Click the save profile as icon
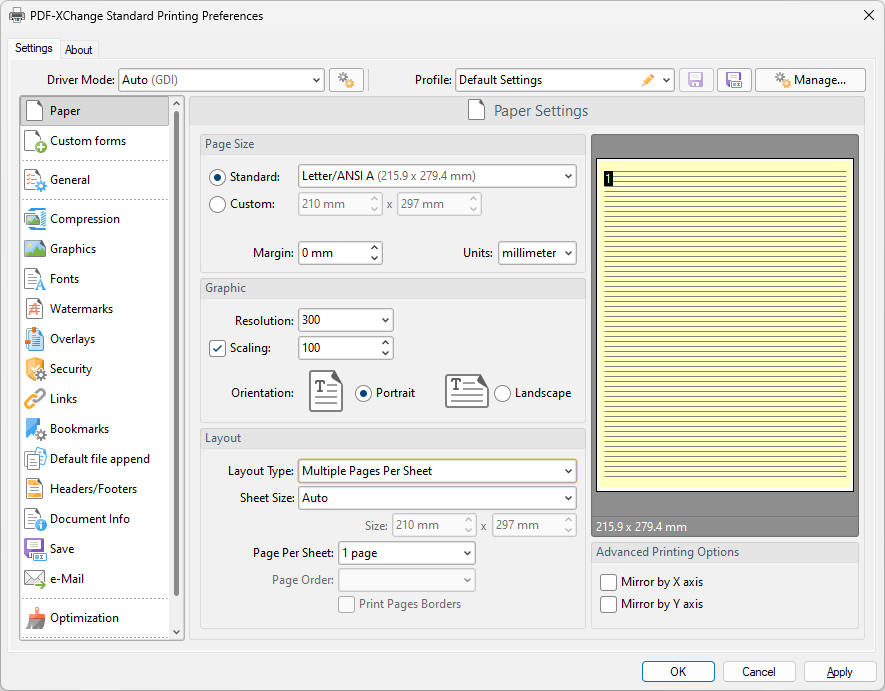The height and width of the screenshot is (691, 885). [734, 80]
